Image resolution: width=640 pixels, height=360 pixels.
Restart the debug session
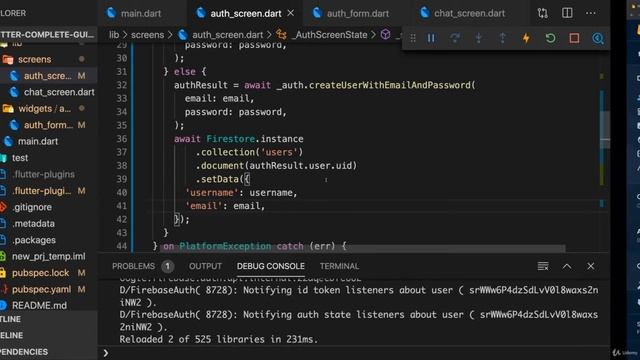click(x=550, y=38)
